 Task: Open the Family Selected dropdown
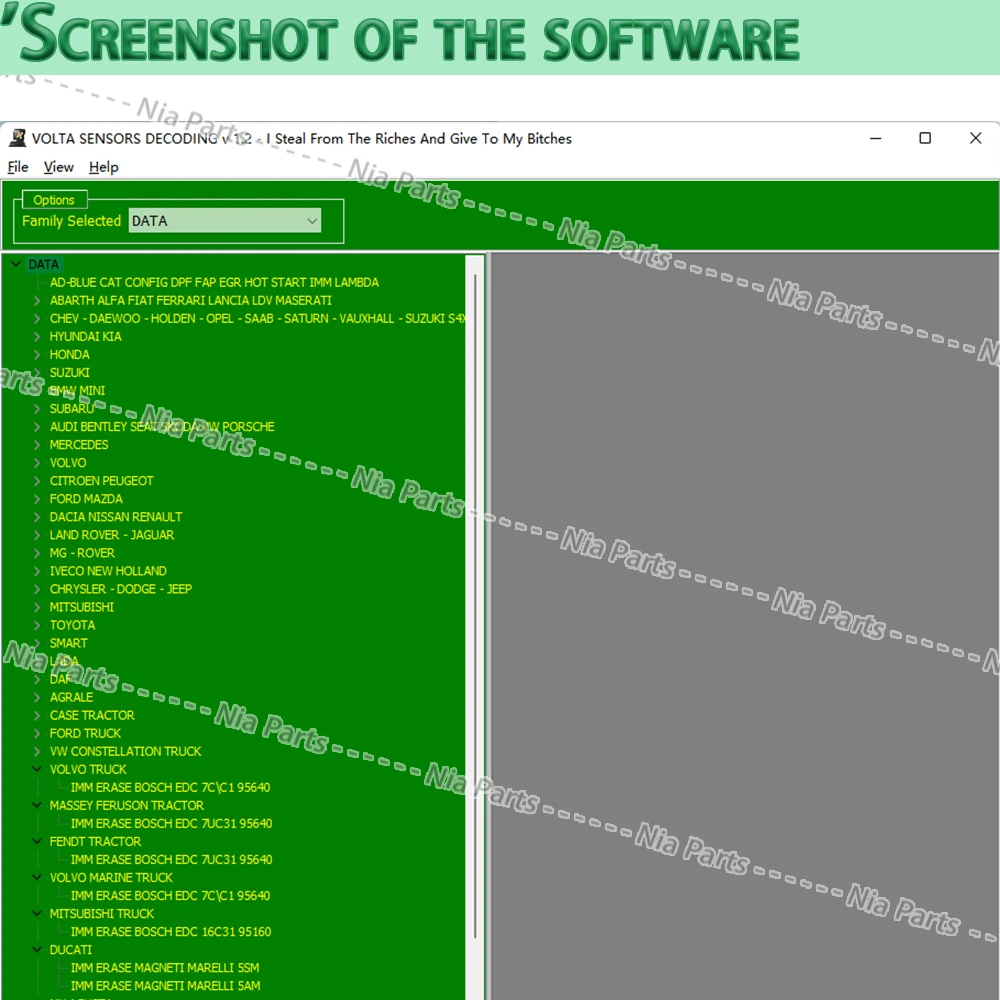pos(224,221)
